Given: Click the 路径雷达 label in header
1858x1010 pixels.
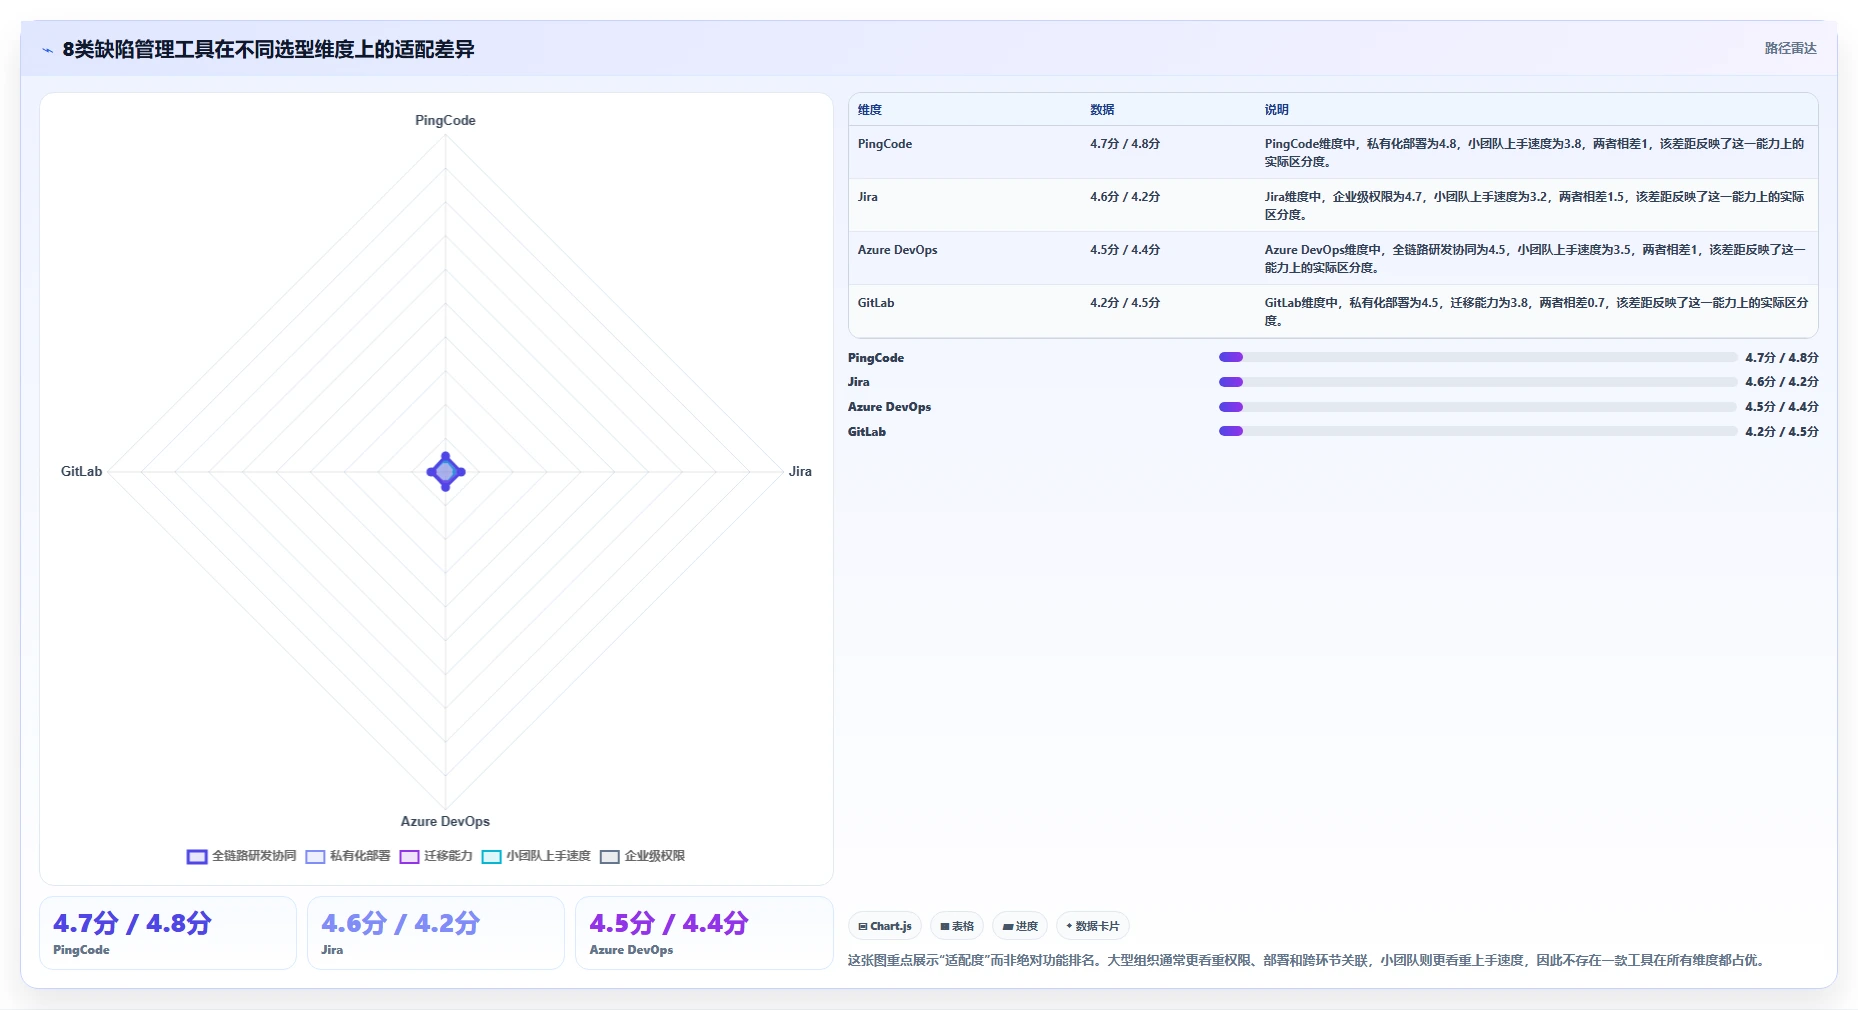Looking at the screenshot, I should [x=1790, y=48].
